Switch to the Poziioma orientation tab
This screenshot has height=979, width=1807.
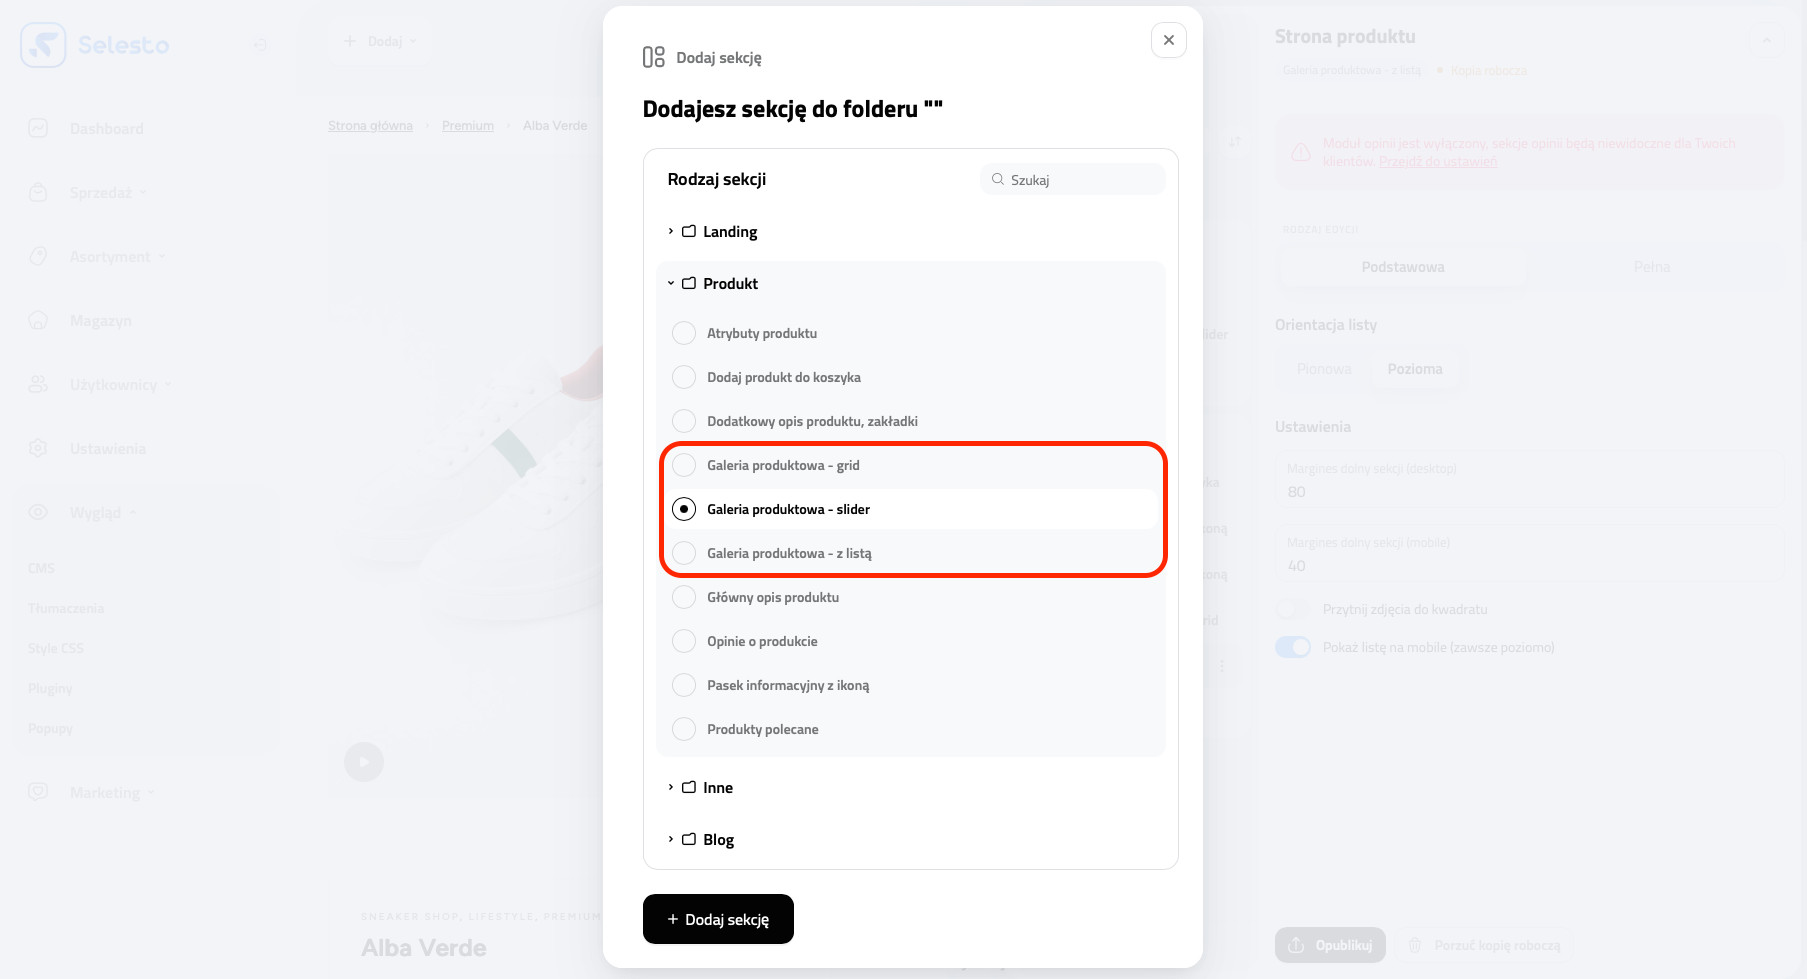coord(1414,369)
